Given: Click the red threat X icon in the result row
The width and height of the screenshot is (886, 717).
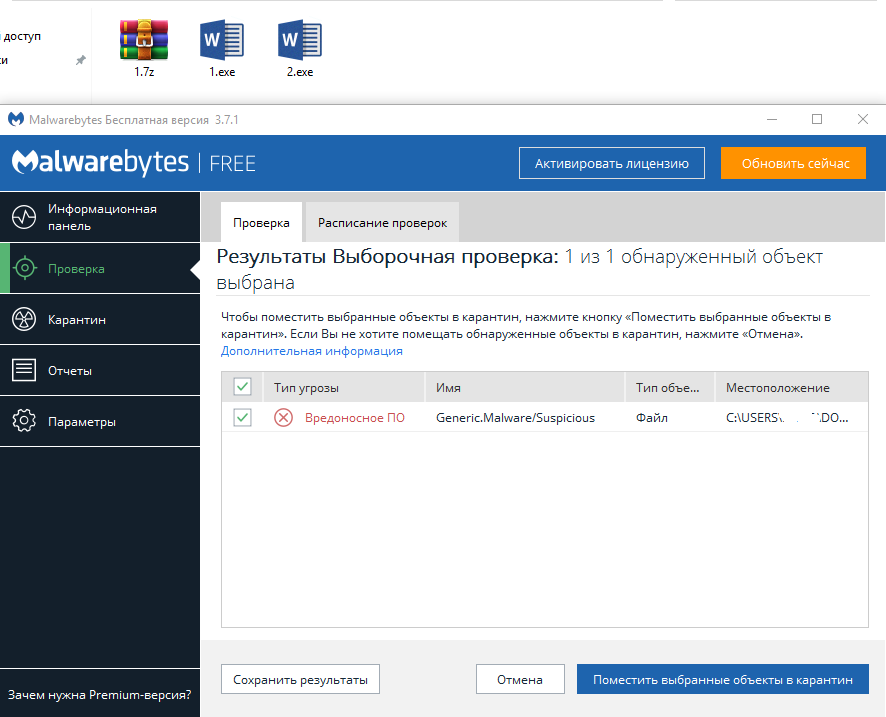Looking at the screenshot, I should tap(283, 418).
